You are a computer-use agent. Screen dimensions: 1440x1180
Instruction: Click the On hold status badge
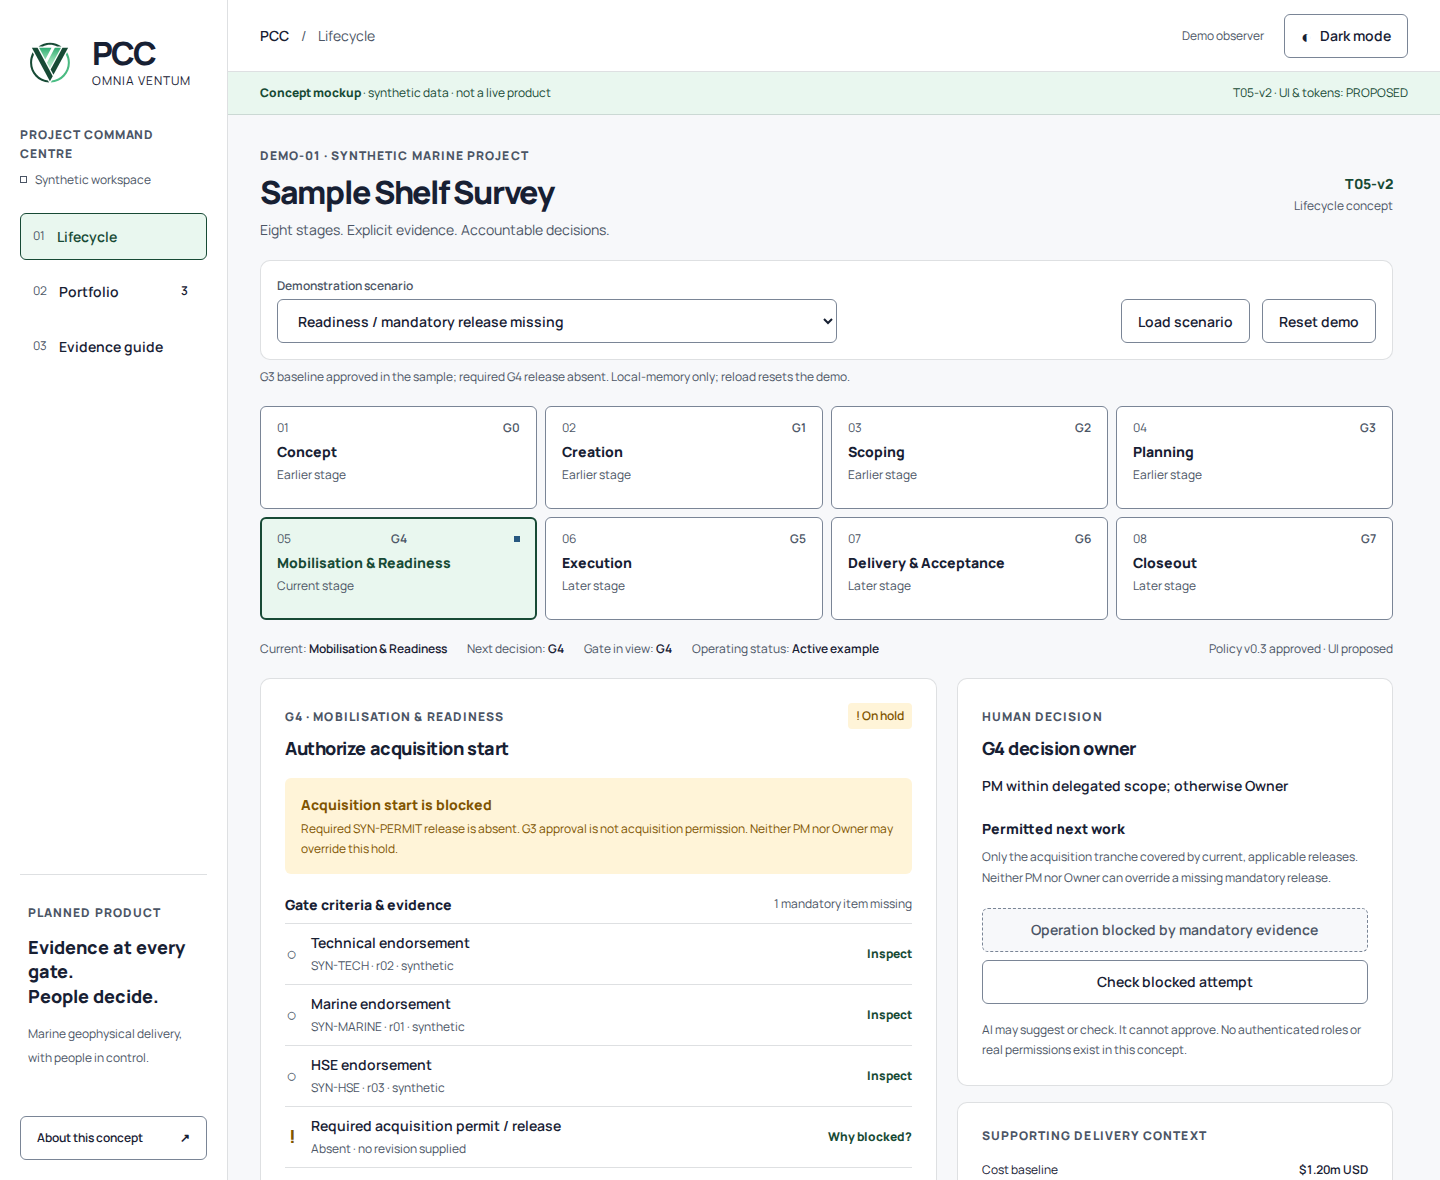(880, 716)
